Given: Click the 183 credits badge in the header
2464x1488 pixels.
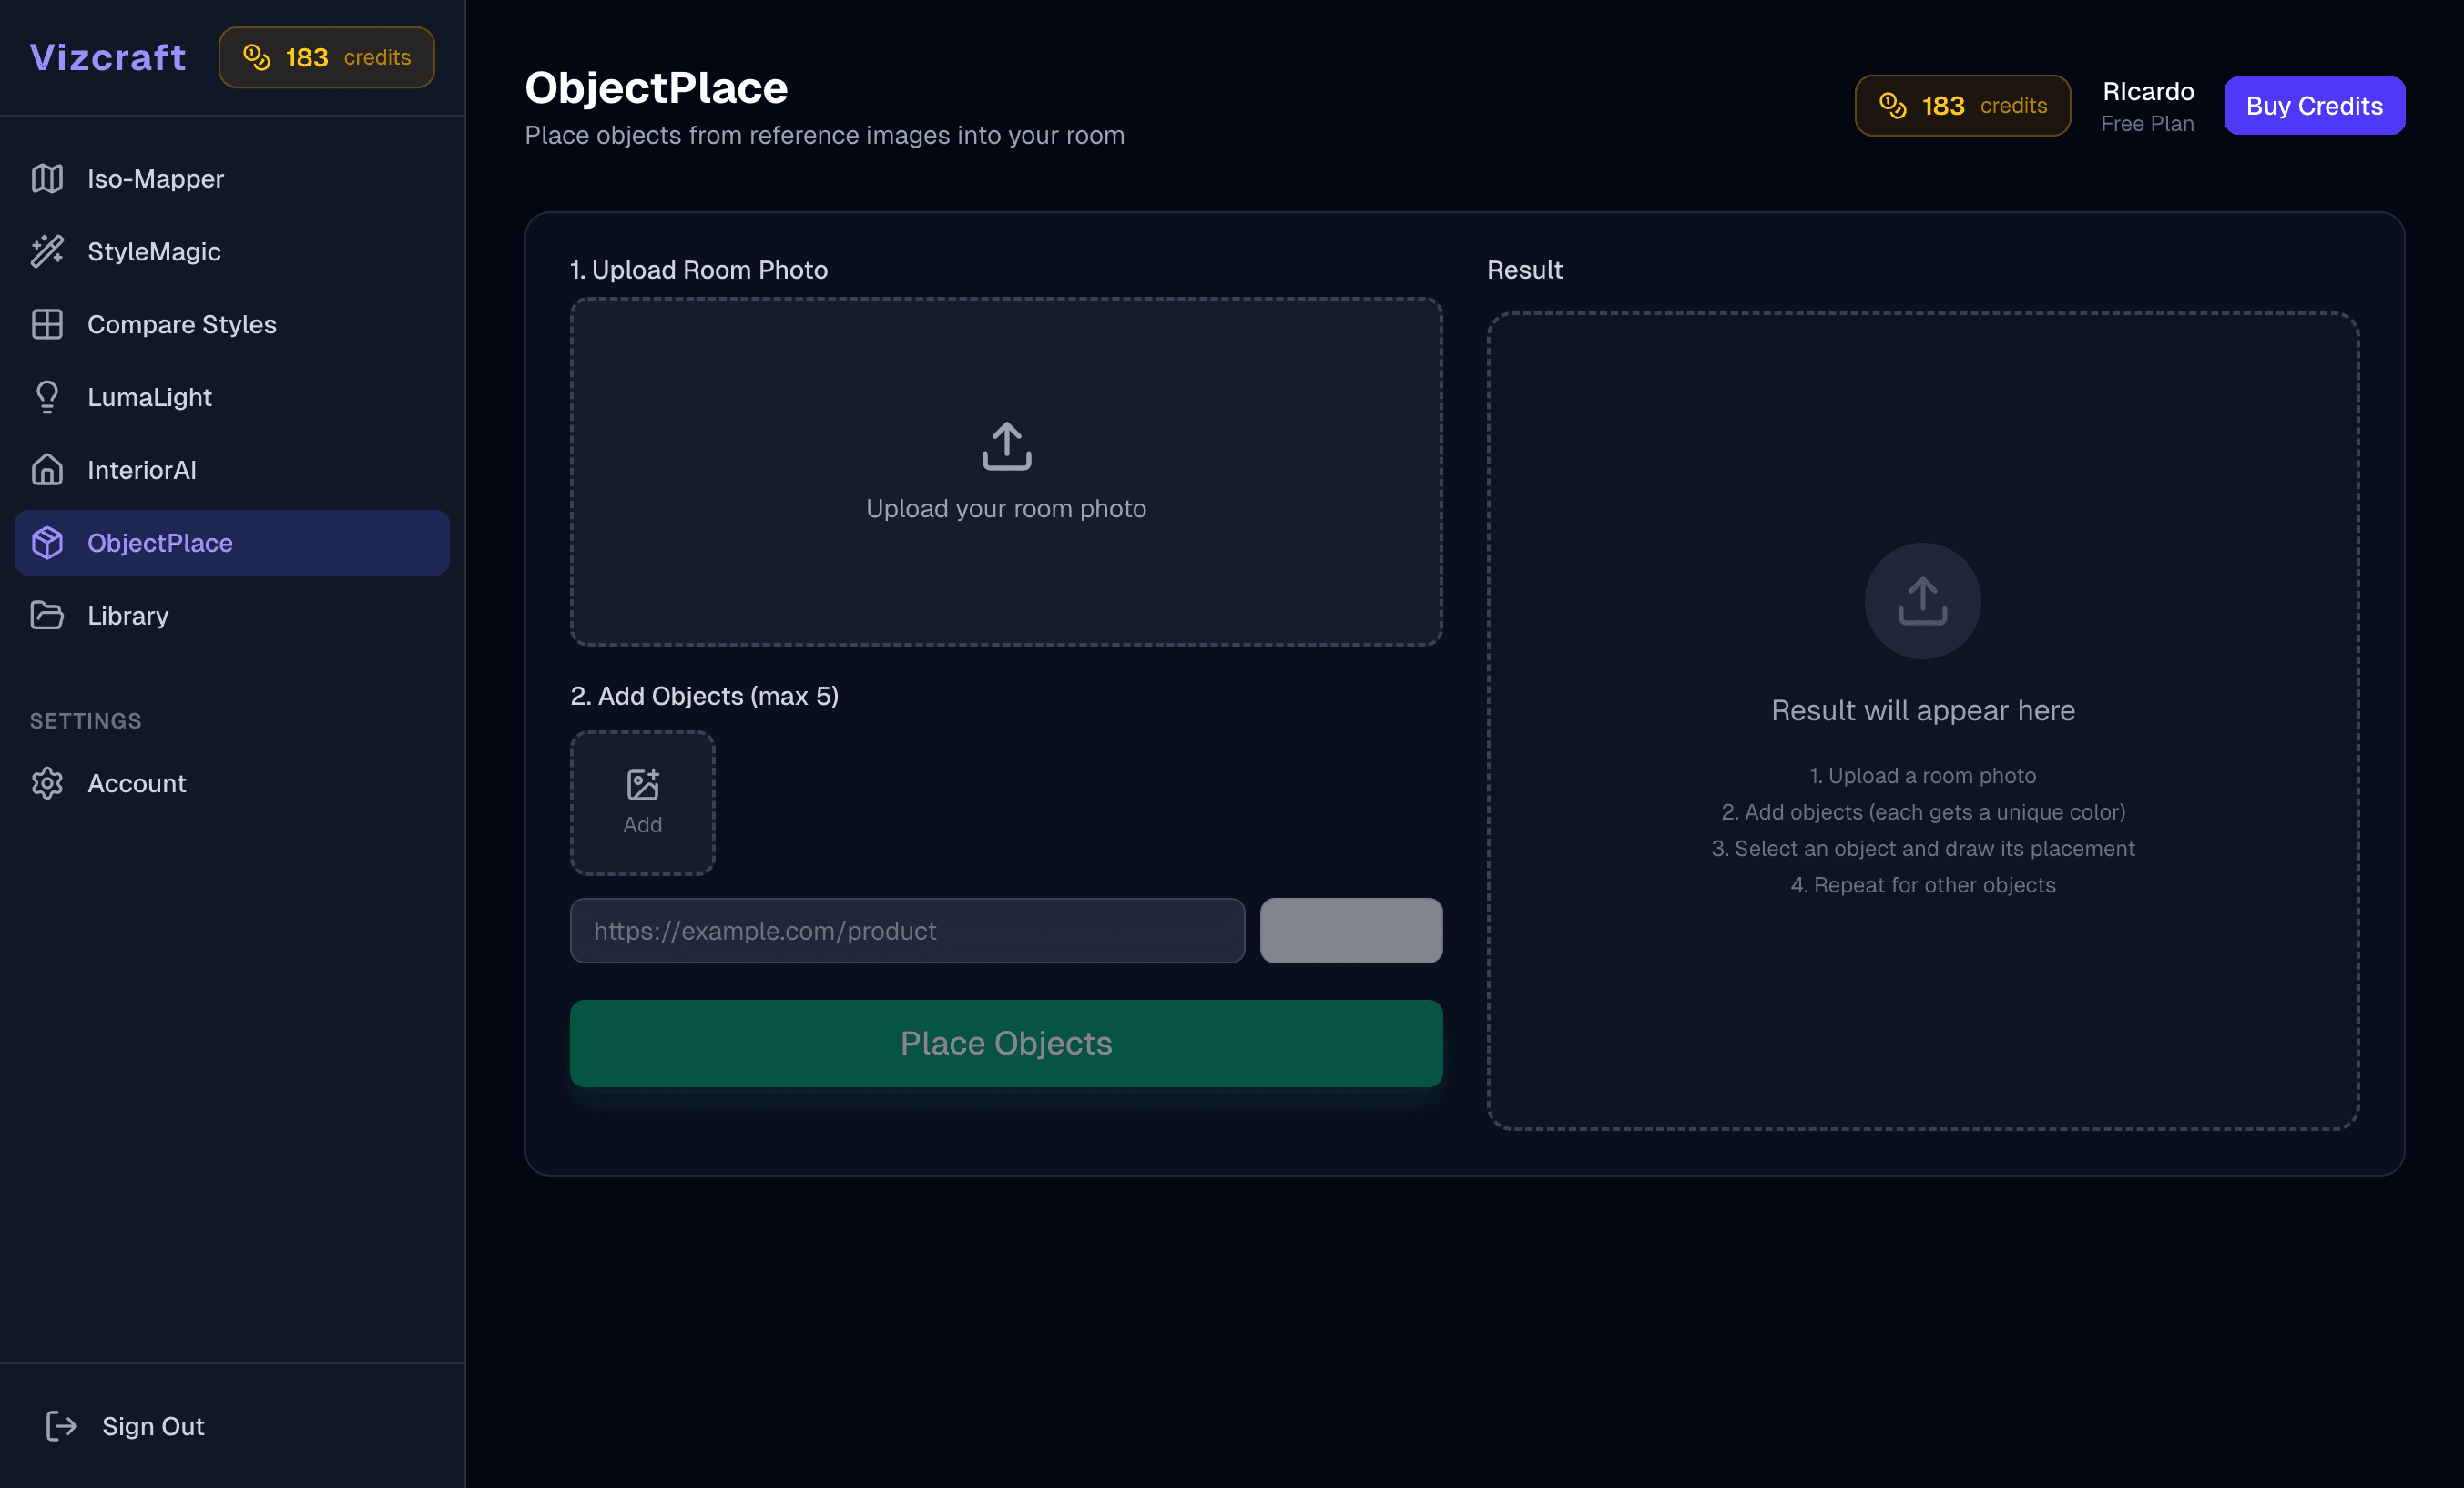Looking at the screenshot, I should (x=1962, y=105).
